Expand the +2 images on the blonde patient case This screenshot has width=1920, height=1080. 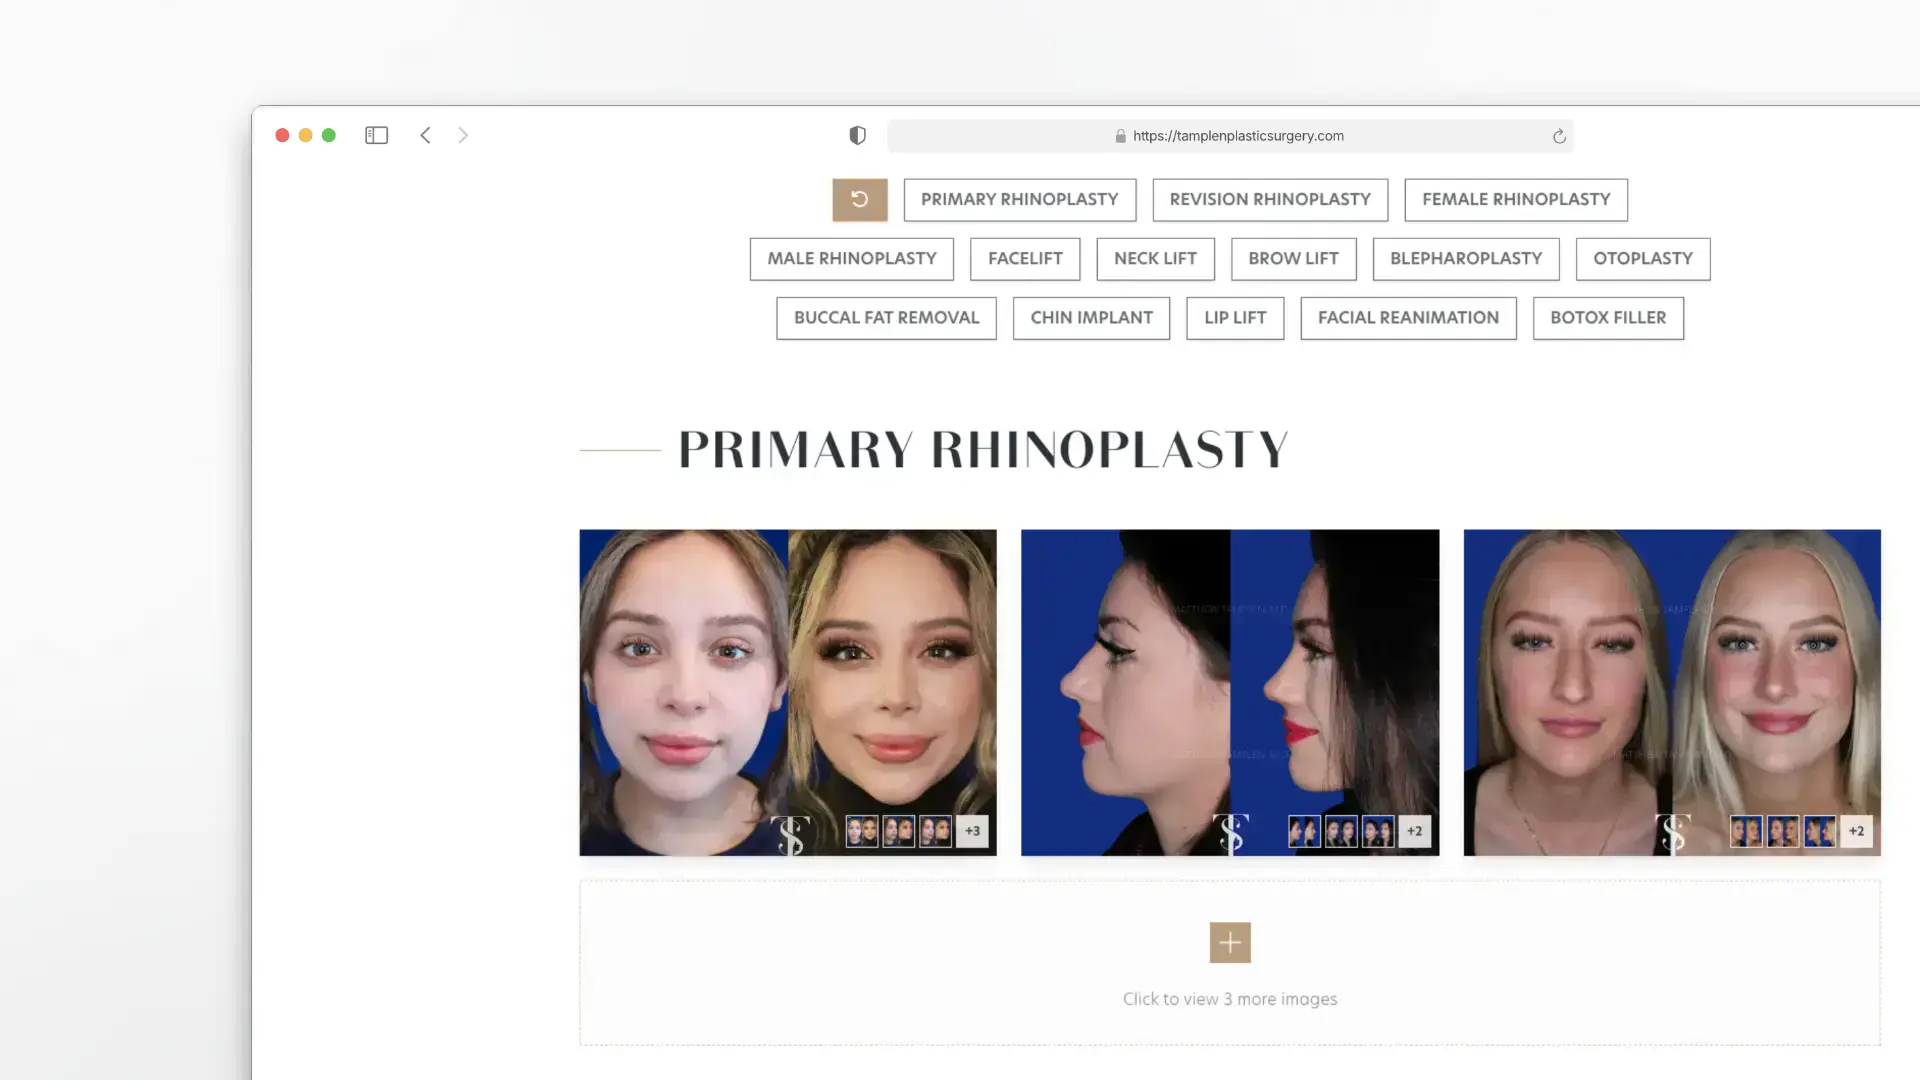tap(1856, 830)
